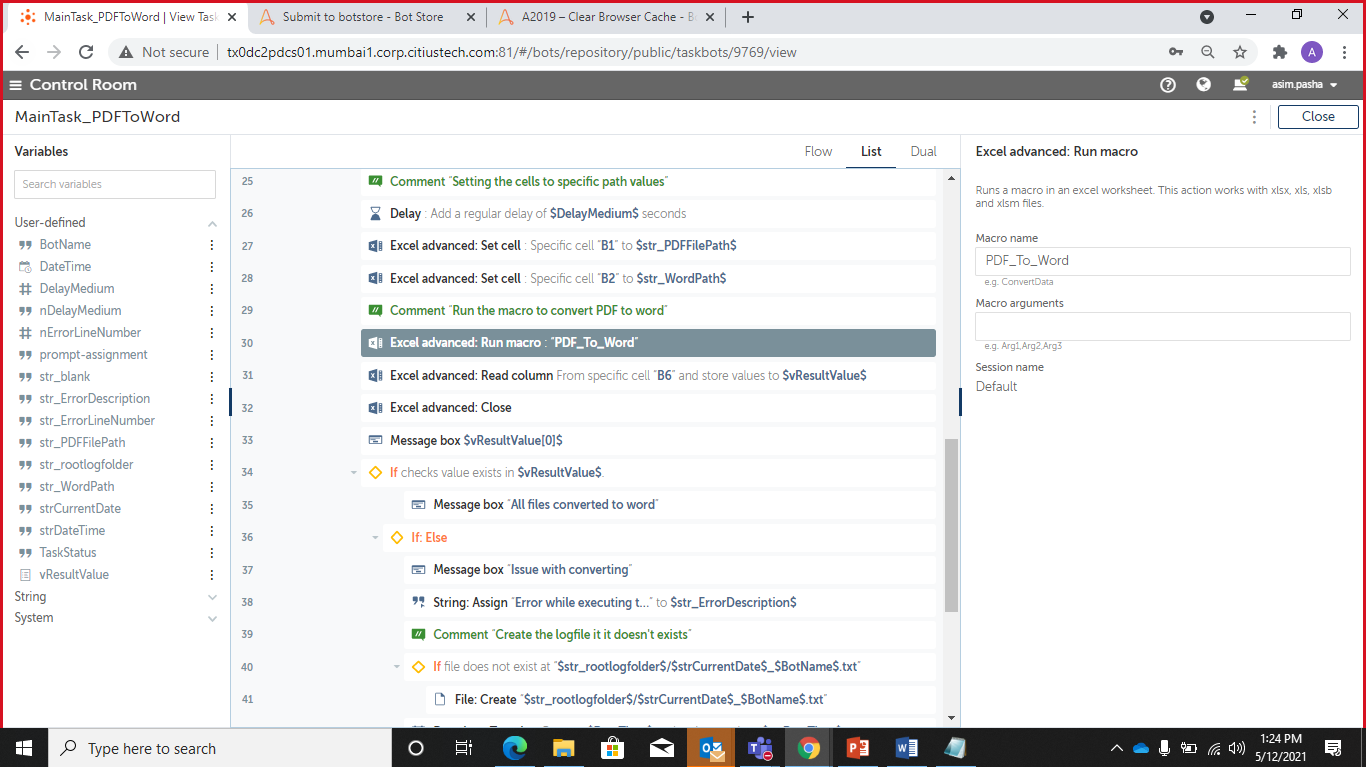Expand the String variables section
Screen dimensions: 1366x767
point(212,597)
